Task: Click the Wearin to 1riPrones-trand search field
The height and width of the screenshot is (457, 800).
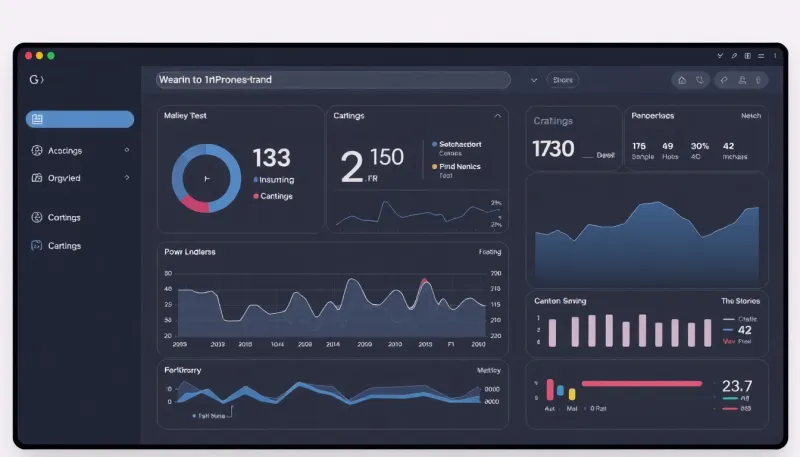Action: pyautogui.click(x=333, y=80)
